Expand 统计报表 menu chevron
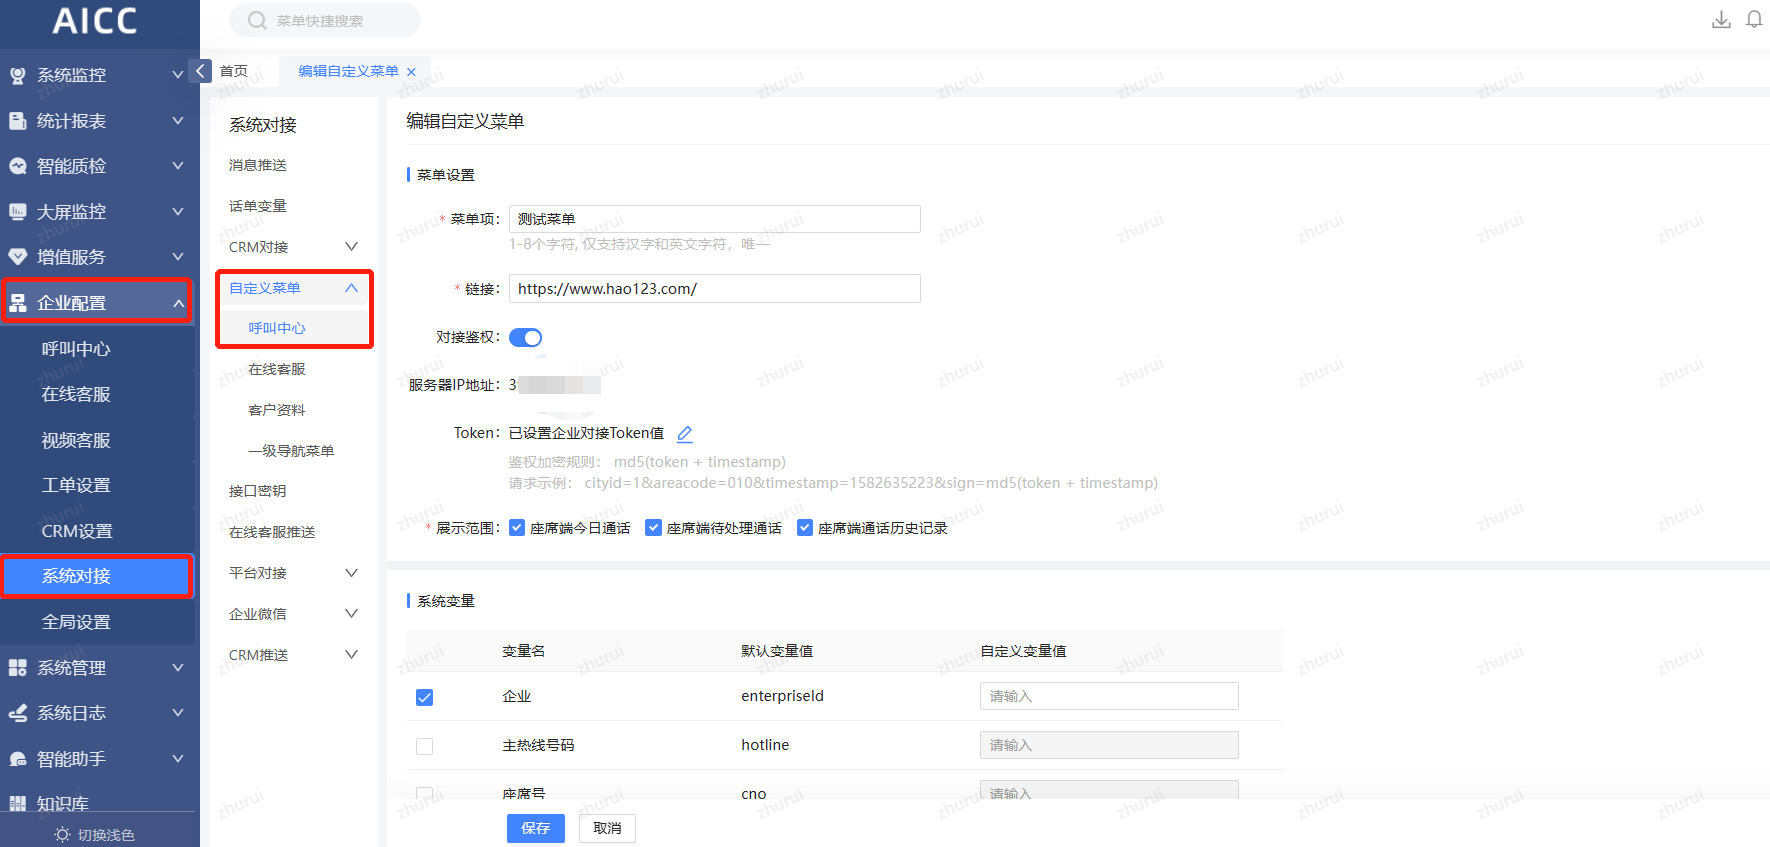 [x=178, y=120]
